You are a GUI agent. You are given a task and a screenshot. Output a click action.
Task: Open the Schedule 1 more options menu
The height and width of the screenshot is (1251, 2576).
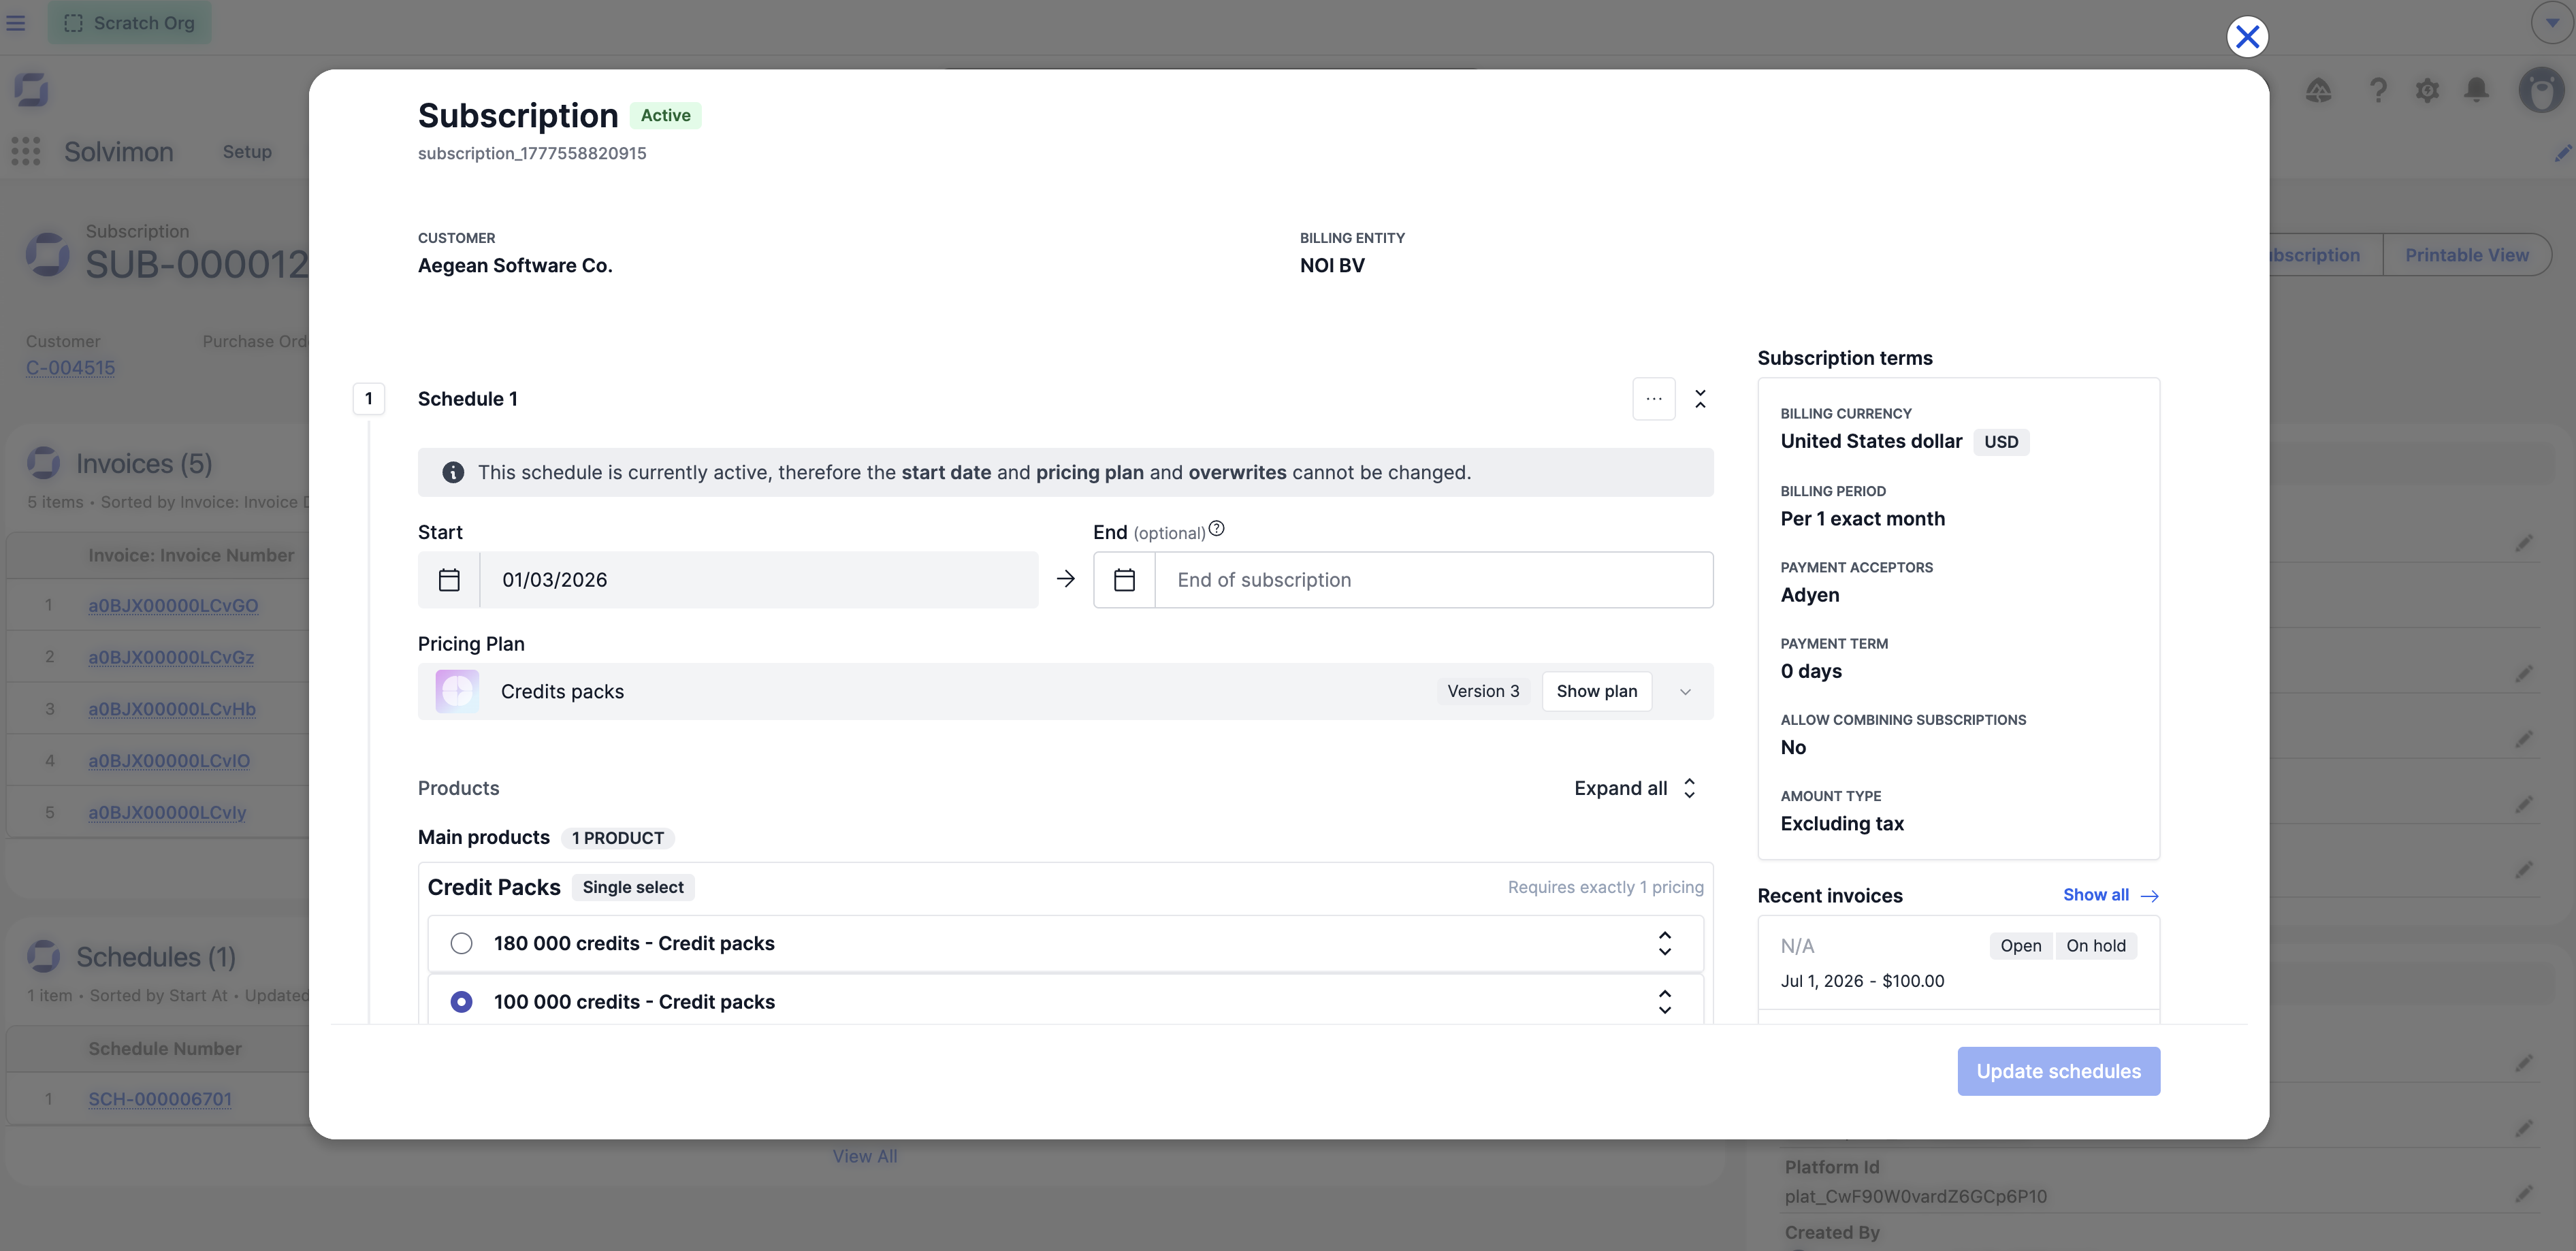(1654, 399)
